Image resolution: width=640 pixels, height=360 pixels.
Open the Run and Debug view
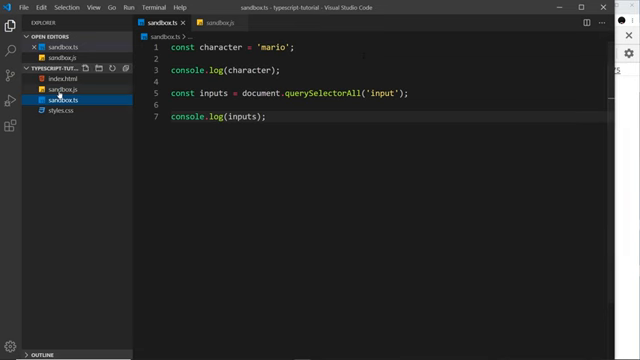click(10, 100)
